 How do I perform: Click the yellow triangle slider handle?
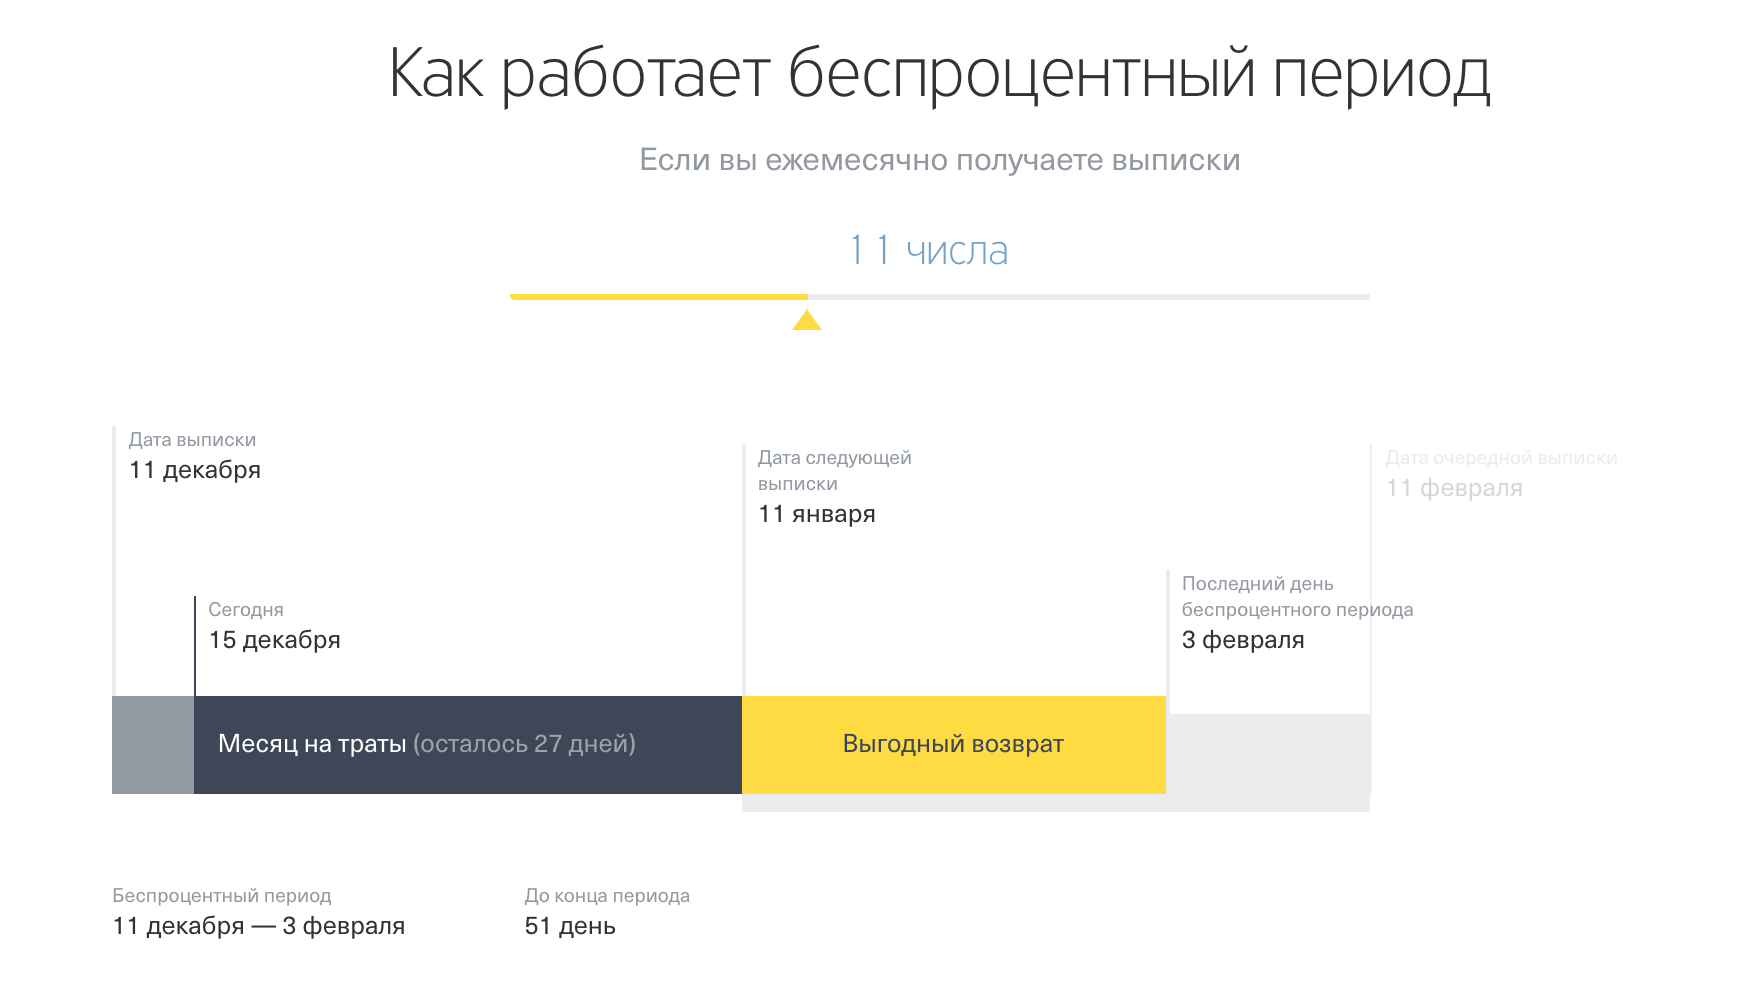[807, 320]
